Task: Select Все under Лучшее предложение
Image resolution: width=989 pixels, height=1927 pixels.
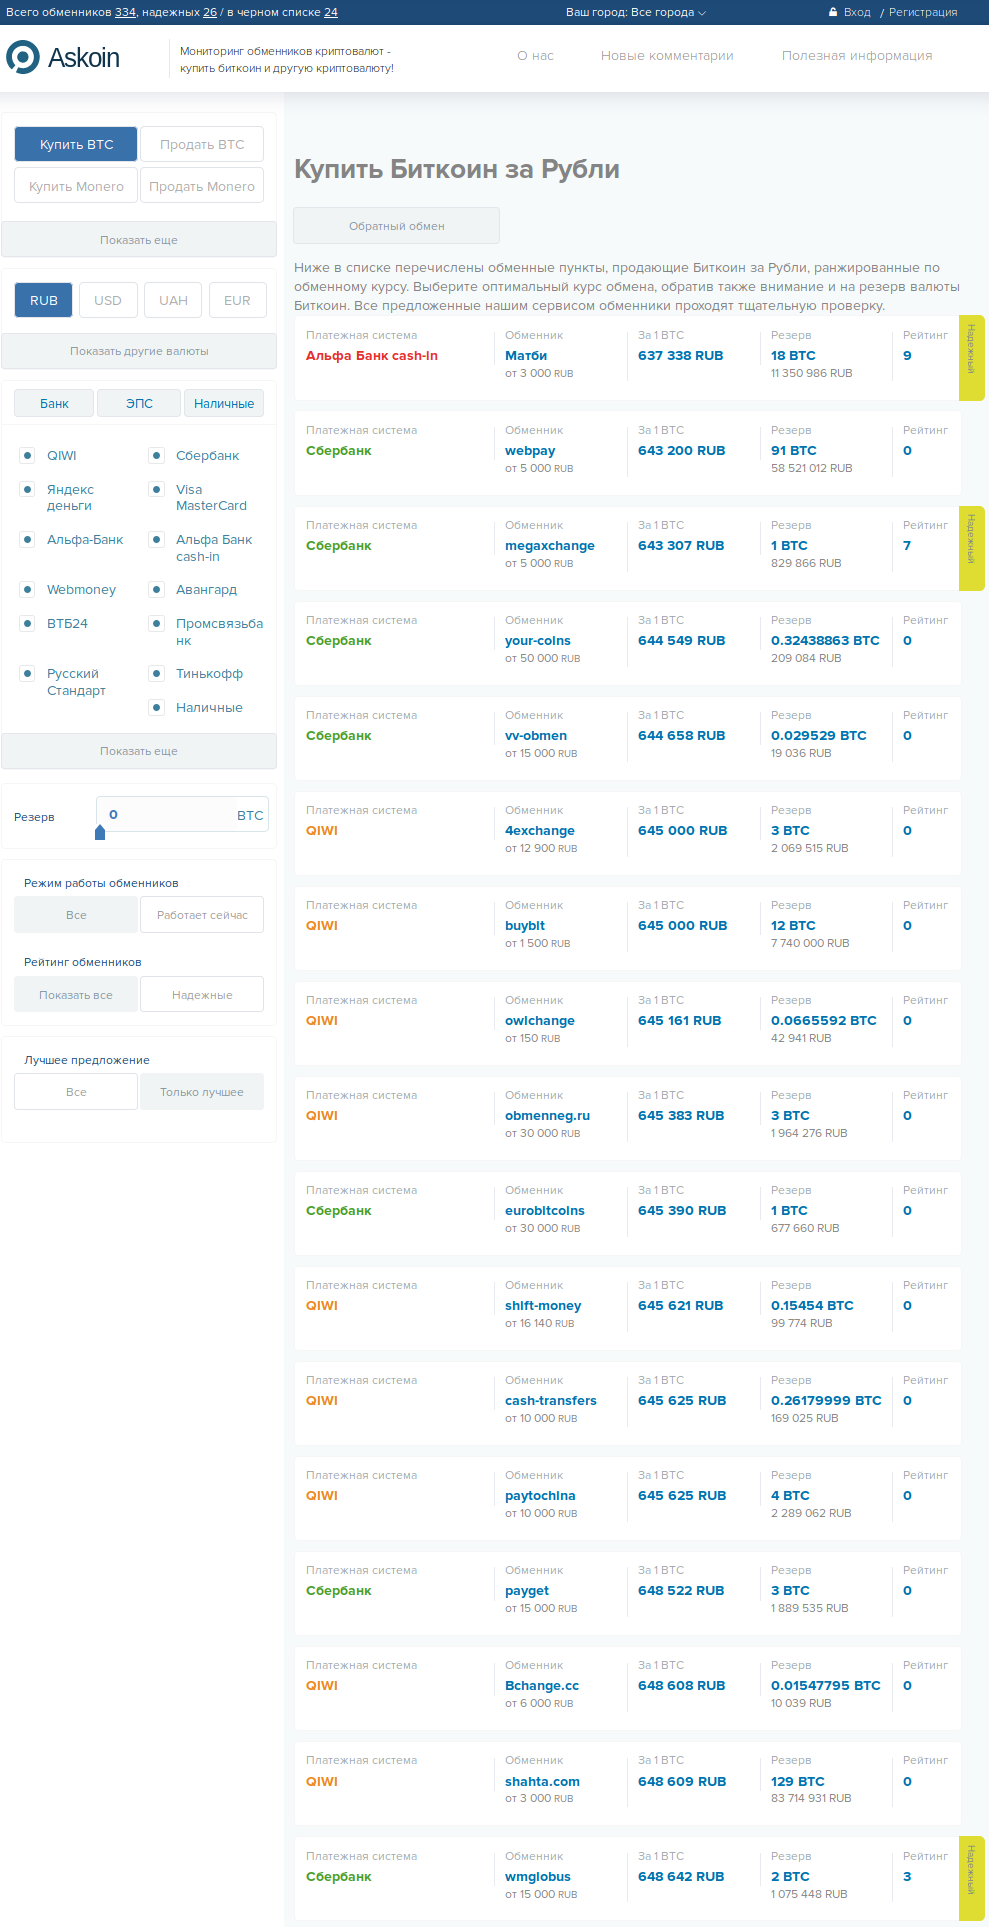Action: coord(76,1092)
